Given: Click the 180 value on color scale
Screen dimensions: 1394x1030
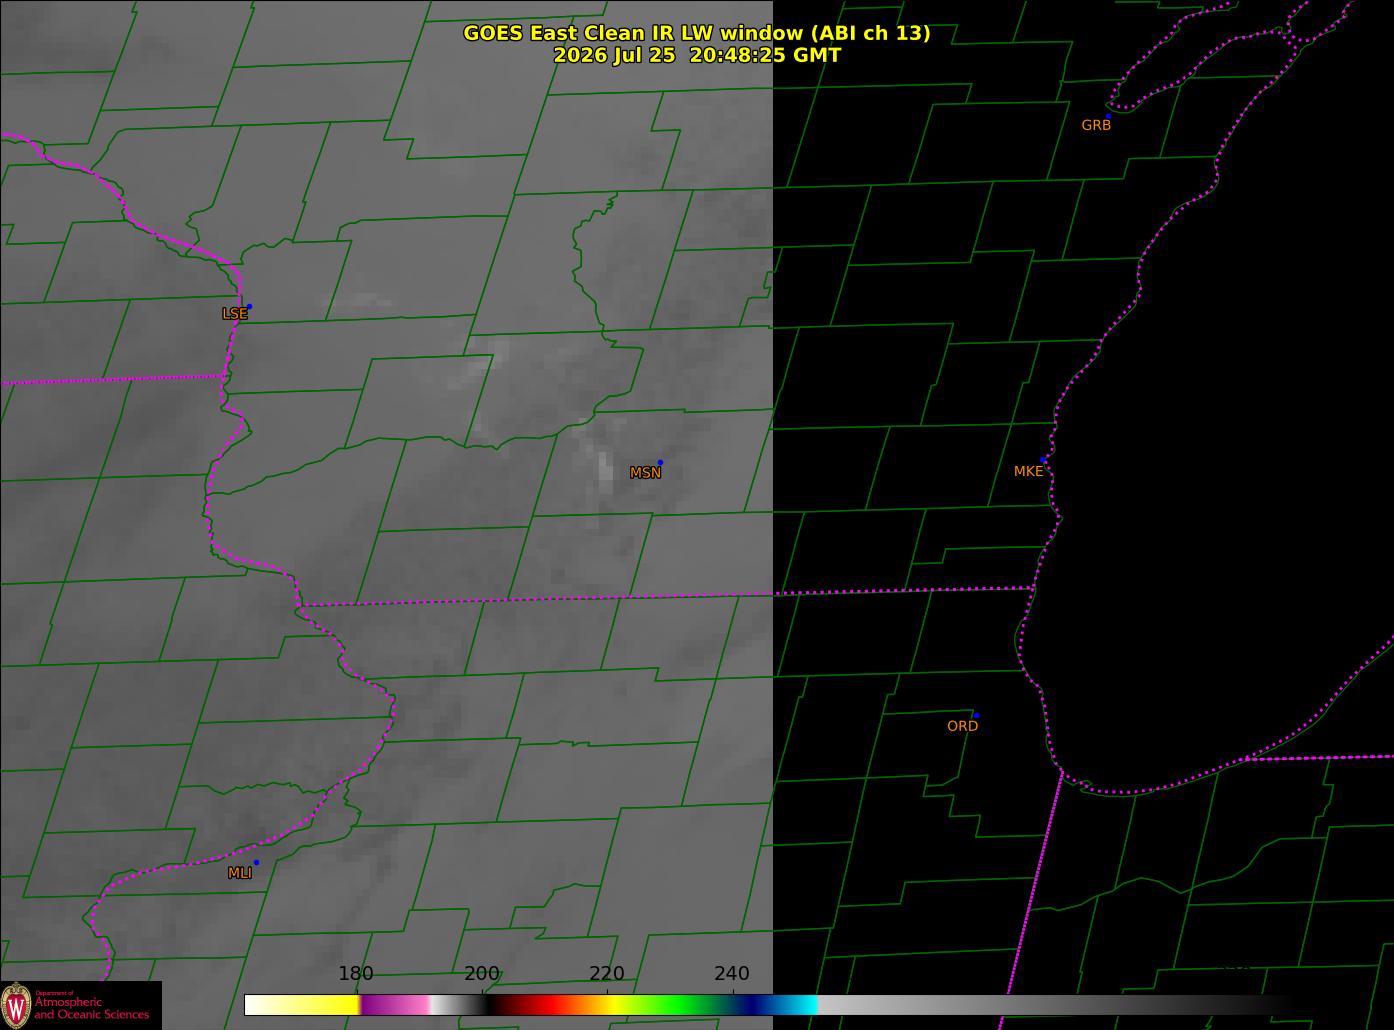Looking at the screenshot, I should pos(355,974).
